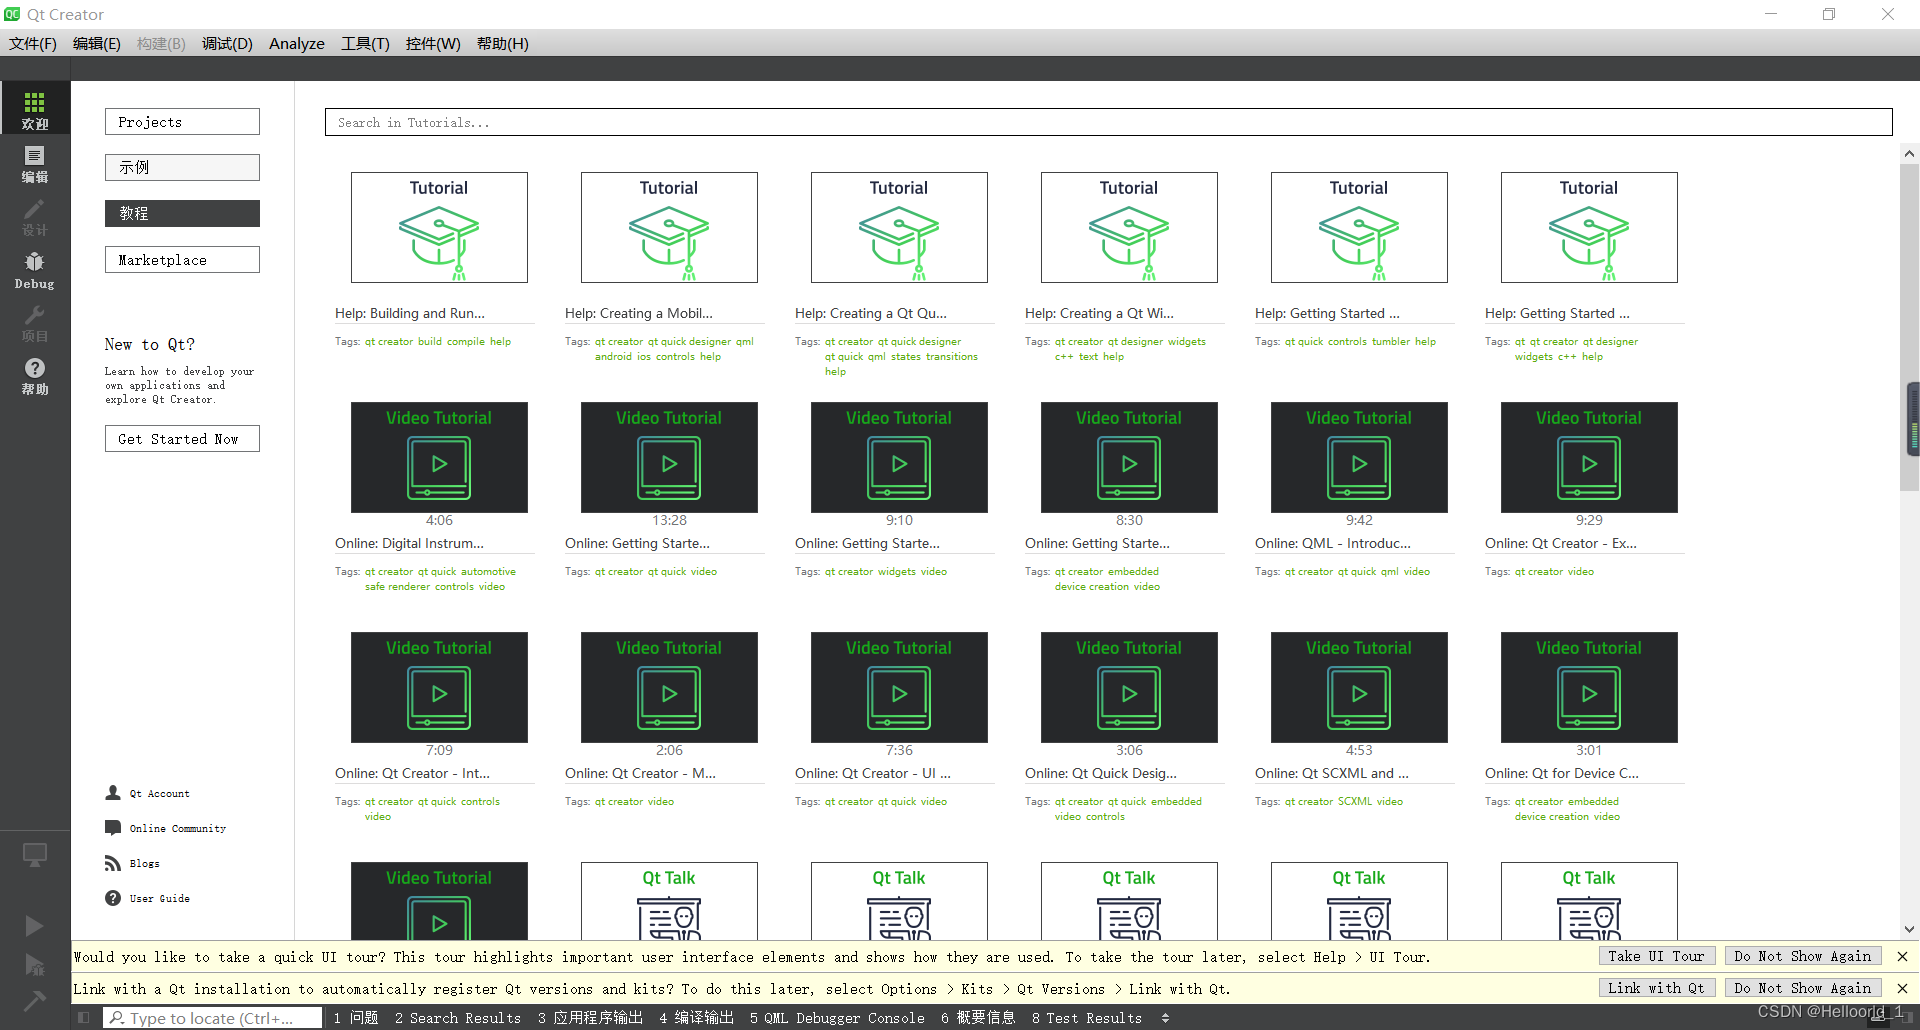Viewport: 1920px width, 1030px height.
Task: Click the Projects button
Action: click(x=182, y=121)
